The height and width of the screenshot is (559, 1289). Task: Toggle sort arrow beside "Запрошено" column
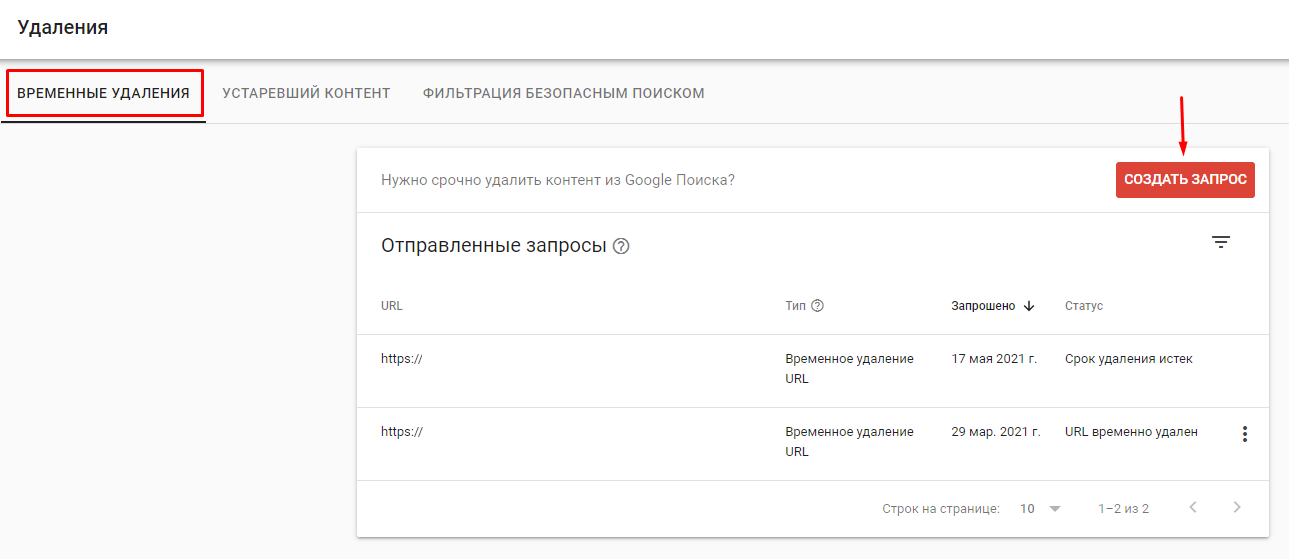(x=1029, y=306)
